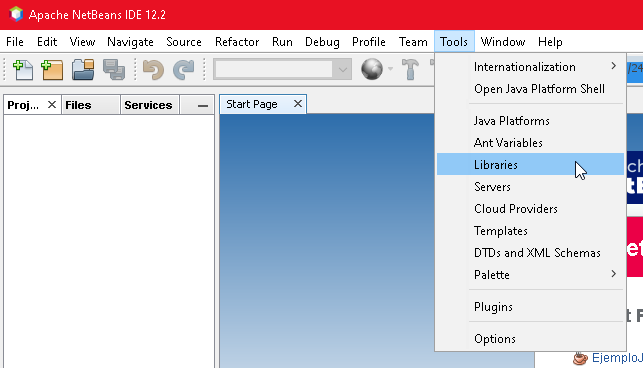Close the open Tools menu

pyautogui.click(x=454, y=42)
